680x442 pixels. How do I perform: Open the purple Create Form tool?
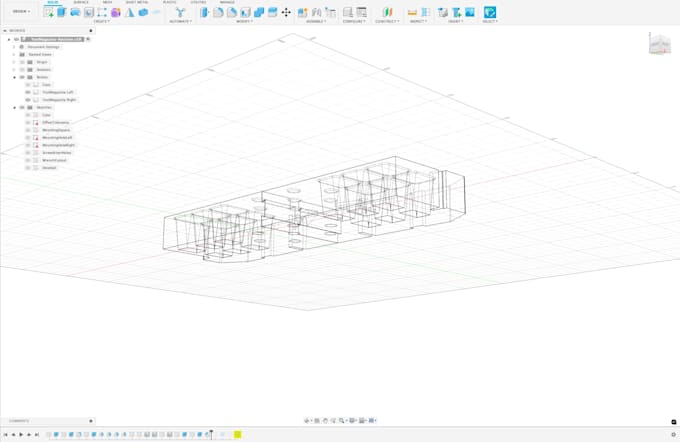pyautogui.click(x=116, y=12)
